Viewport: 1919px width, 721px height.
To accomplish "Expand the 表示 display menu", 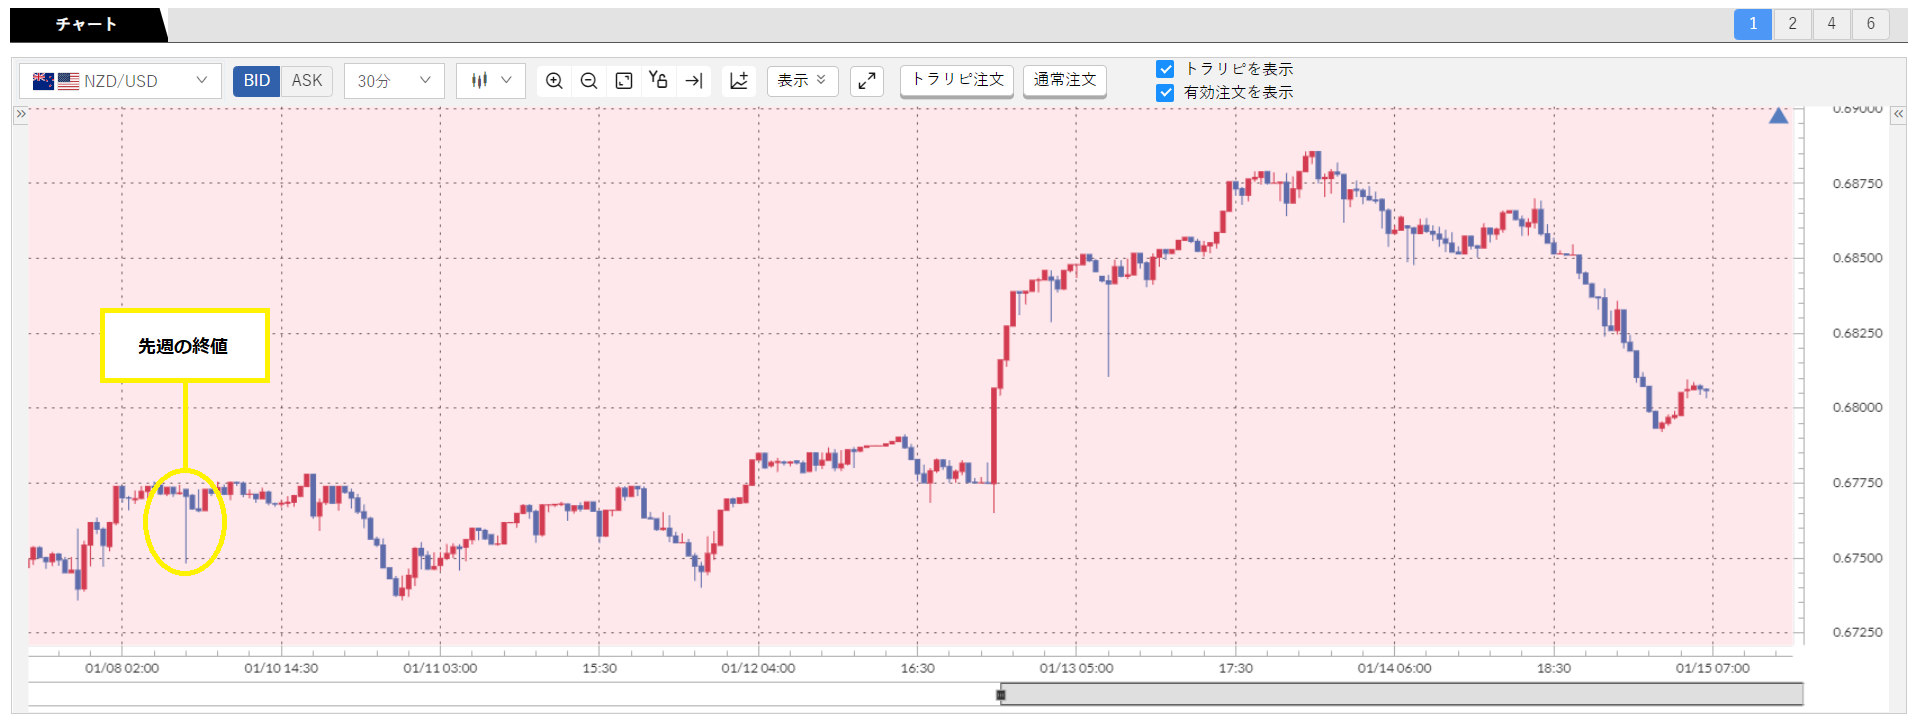I will (x=803, y=81).
